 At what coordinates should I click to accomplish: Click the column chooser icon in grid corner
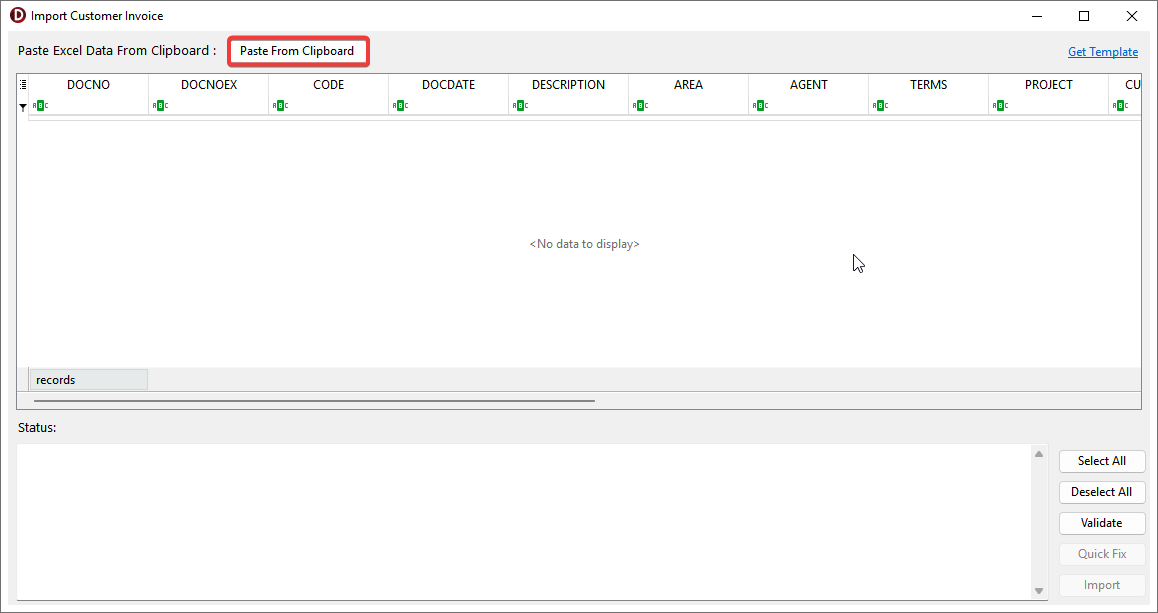coord(23,85)
